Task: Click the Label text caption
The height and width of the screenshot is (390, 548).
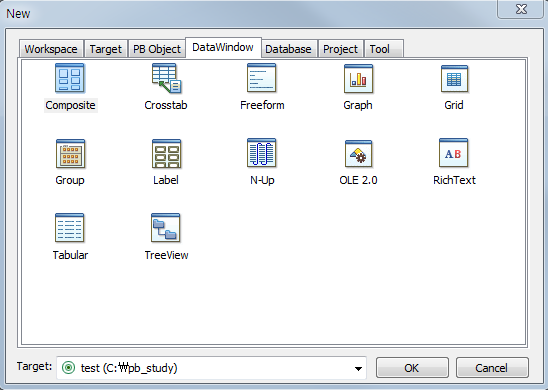Action: tap(166, 180)
